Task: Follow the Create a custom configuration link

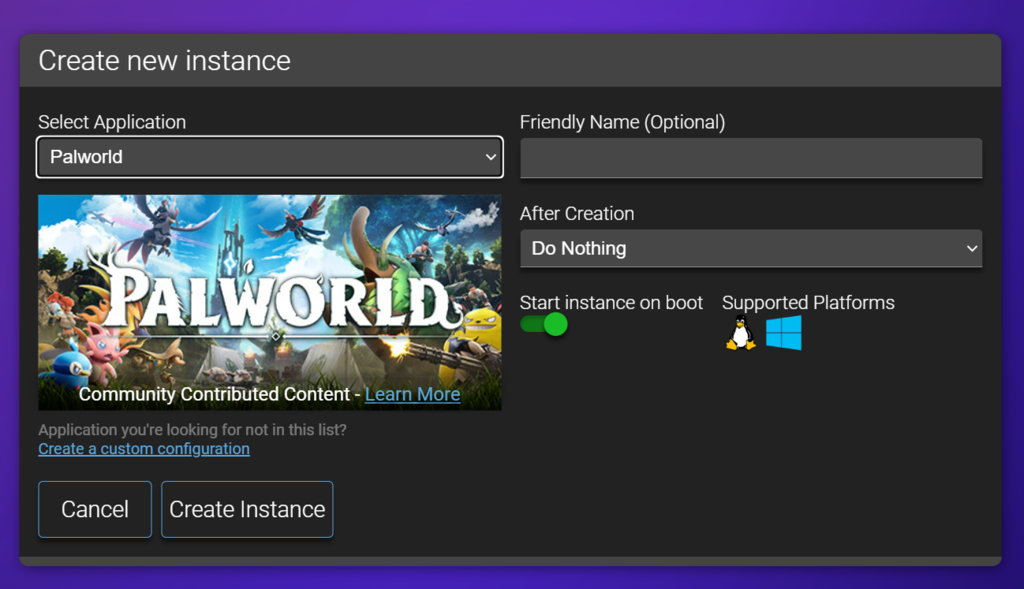Action: pyautogui.click(x=143, y=448)
